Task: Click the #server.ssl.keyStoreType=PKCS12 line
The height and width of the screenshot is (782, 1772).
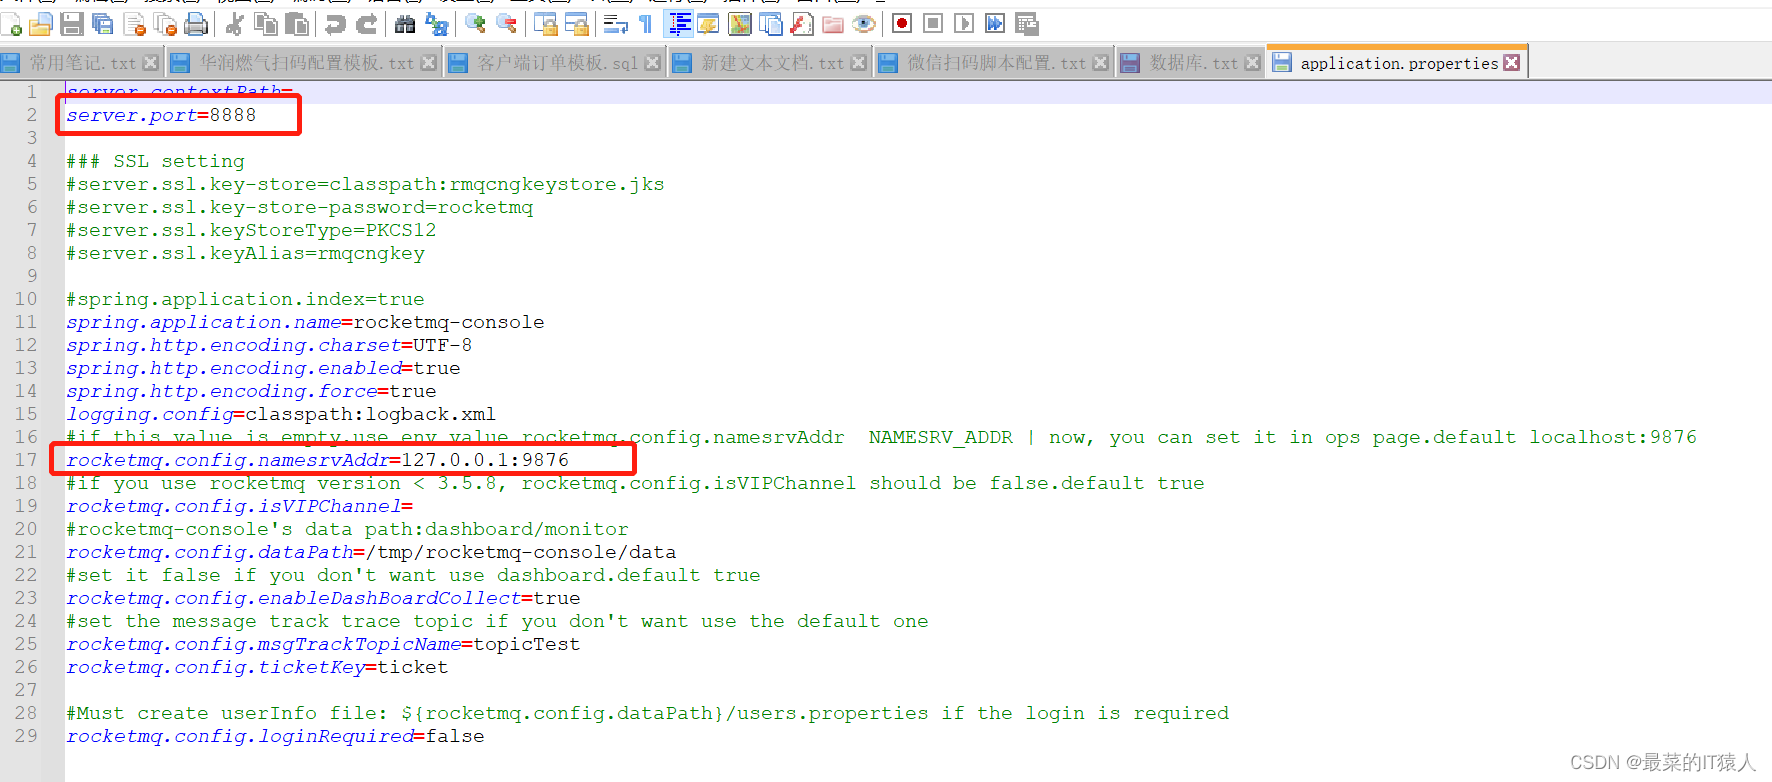Action: pos(251,230)
